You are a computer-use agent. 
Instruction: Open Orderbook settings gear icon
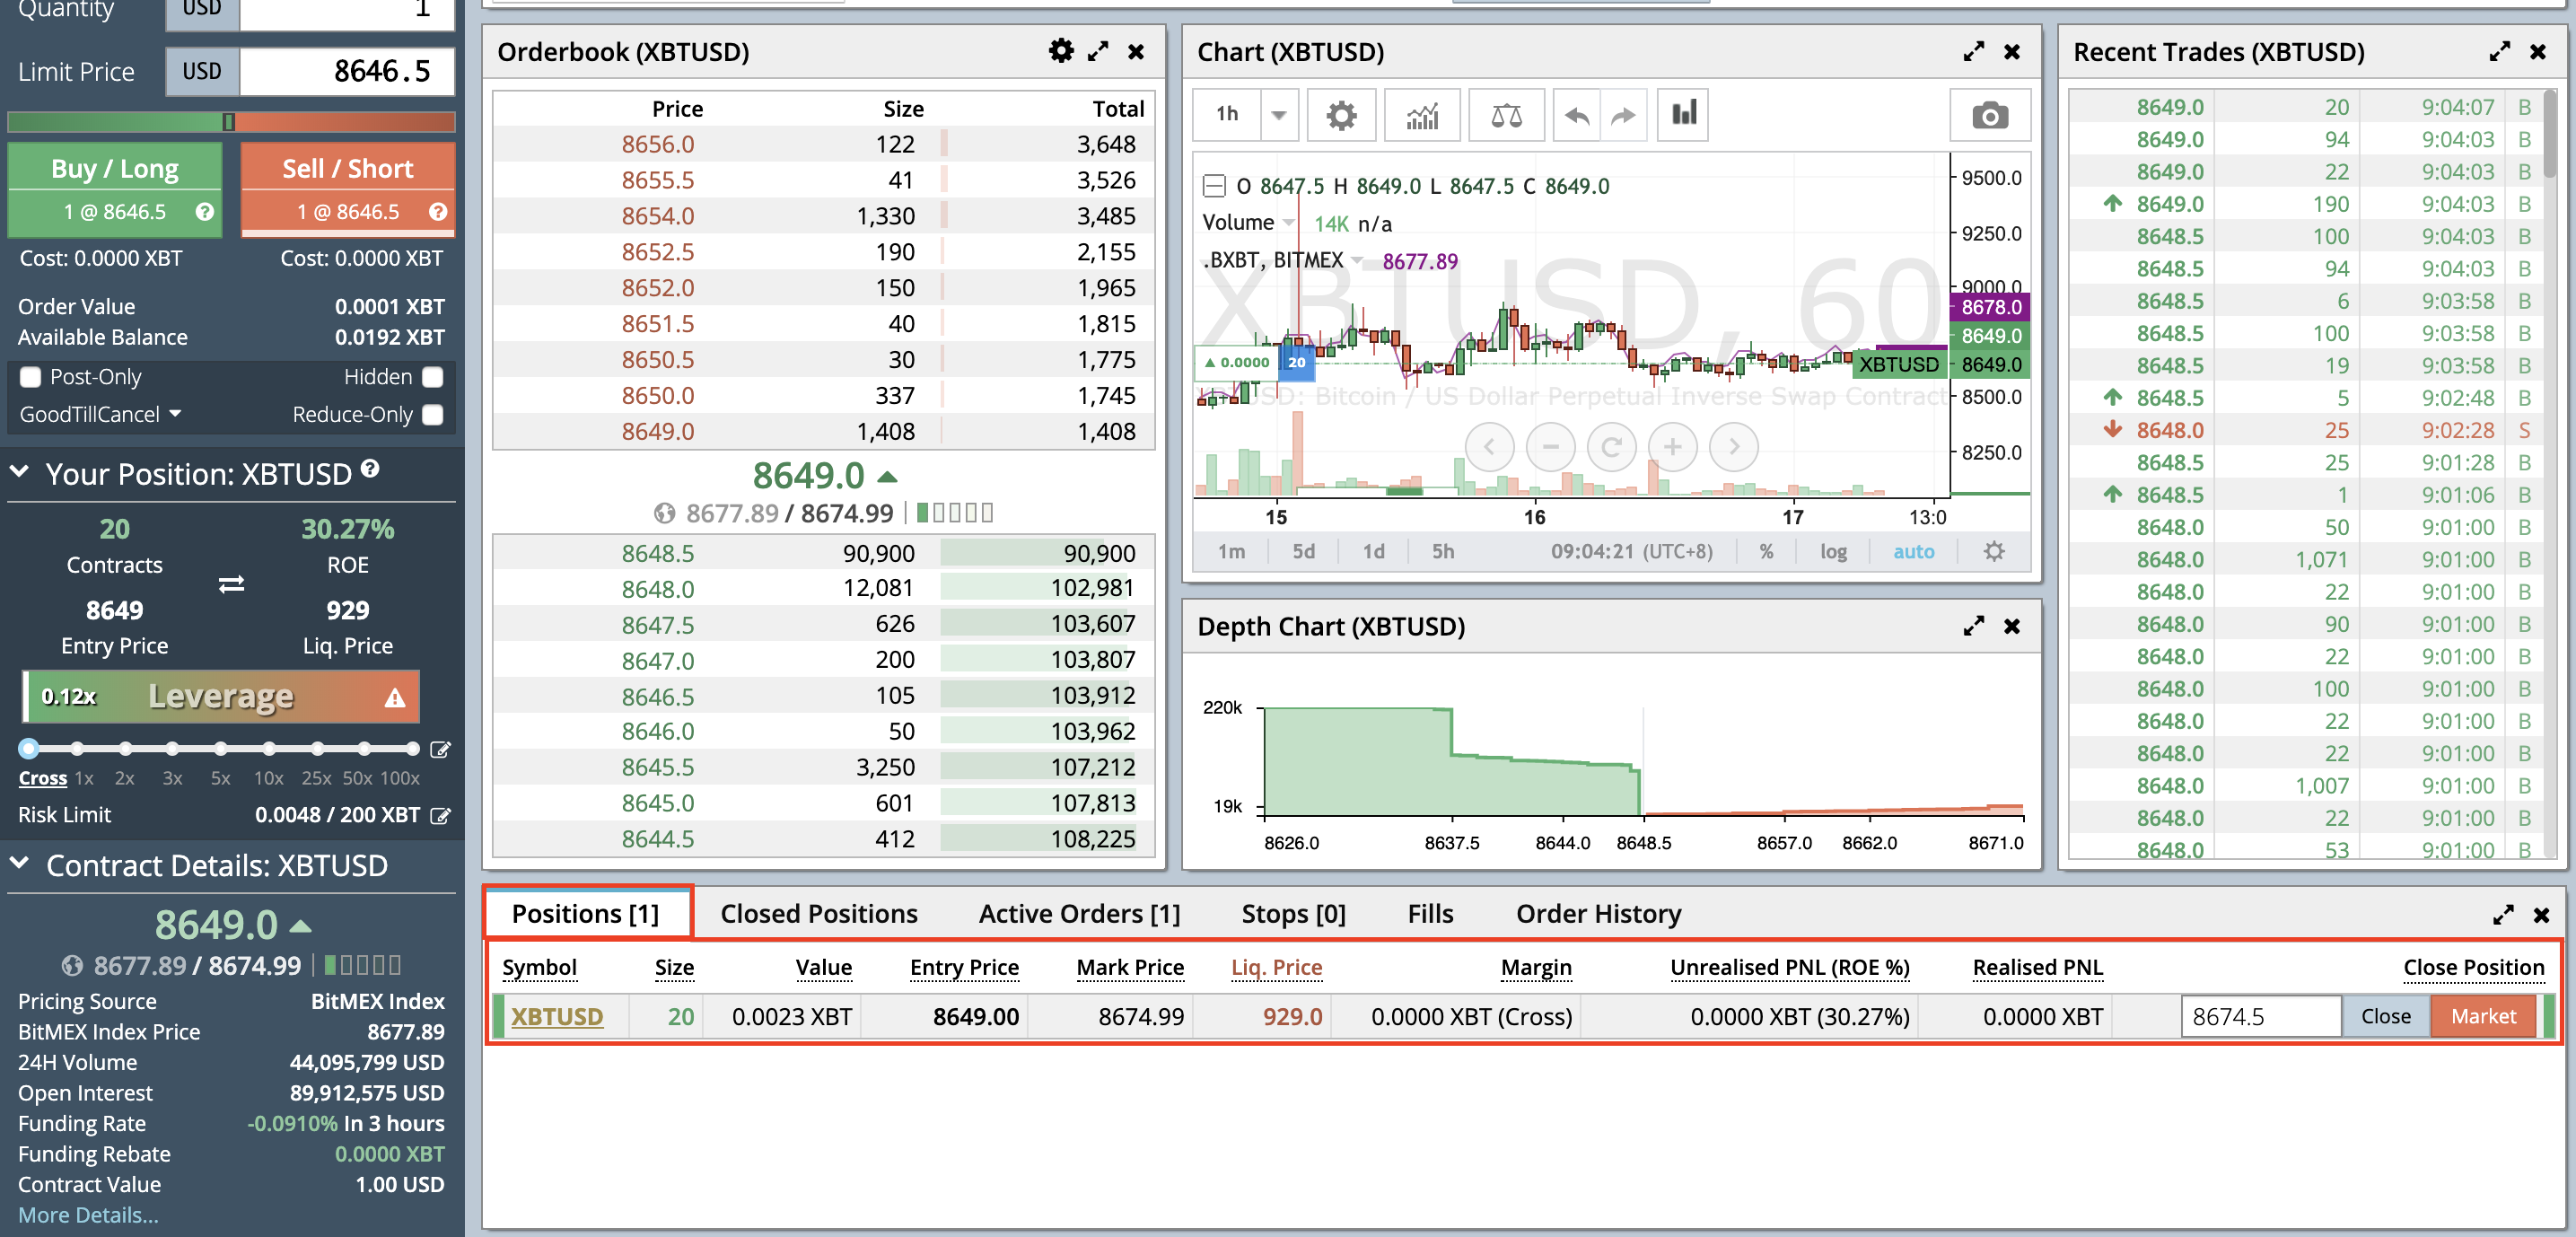tap(1060, 51)
